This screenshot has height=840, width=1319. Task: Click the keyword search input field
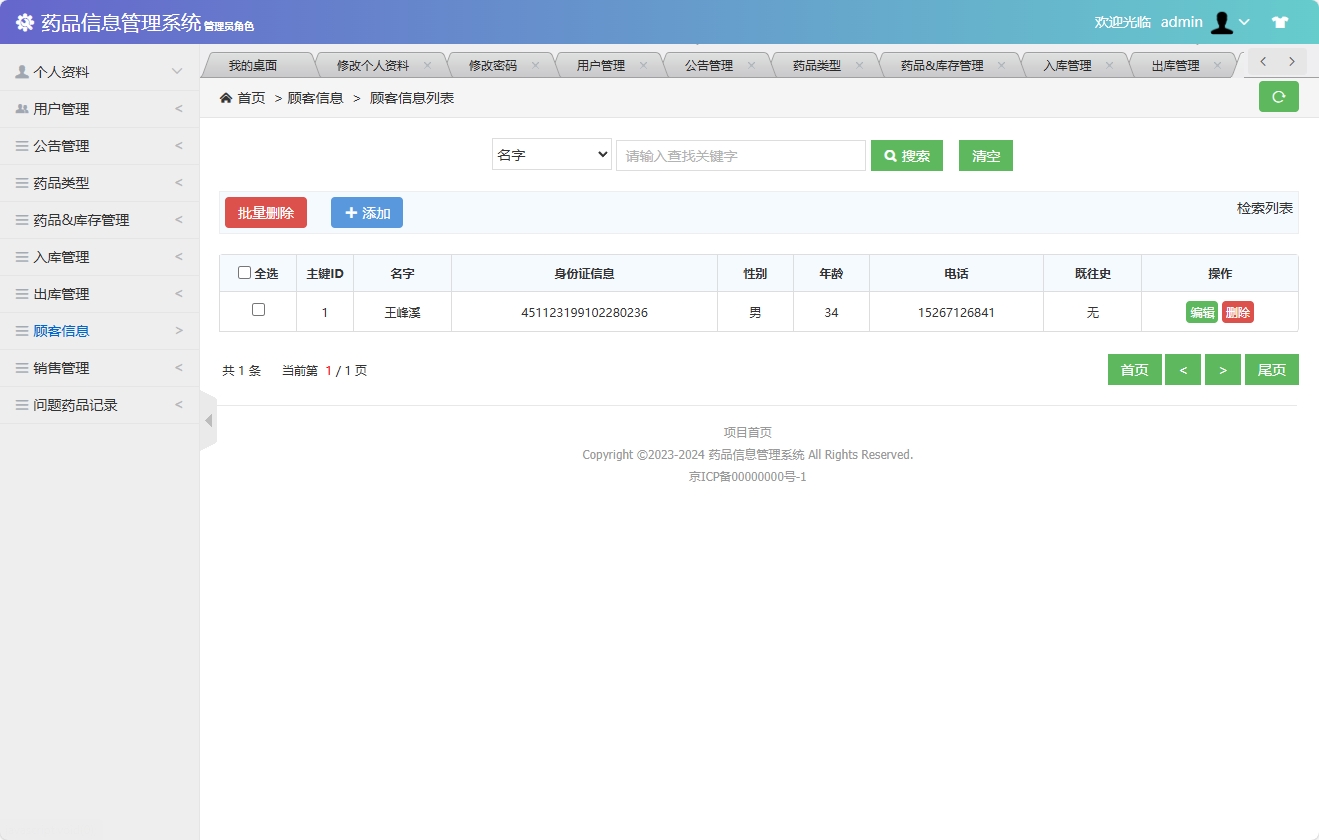740,155
